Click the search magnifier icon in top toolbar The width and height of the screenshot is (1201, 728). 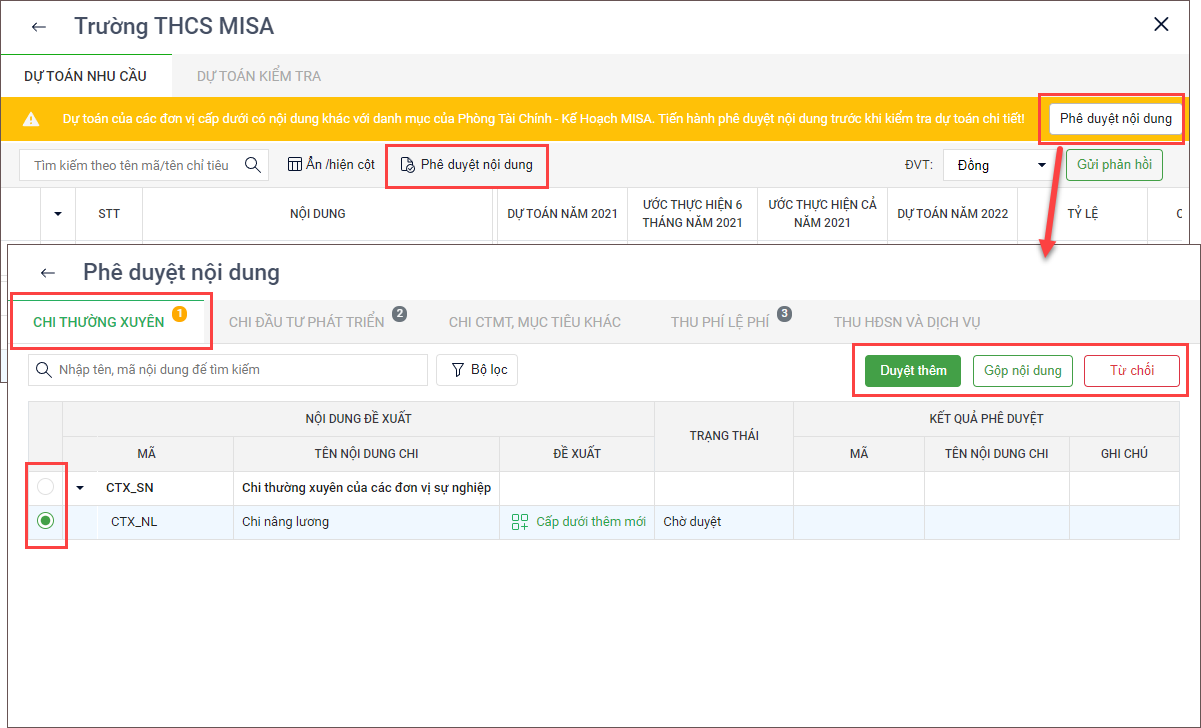253,165
